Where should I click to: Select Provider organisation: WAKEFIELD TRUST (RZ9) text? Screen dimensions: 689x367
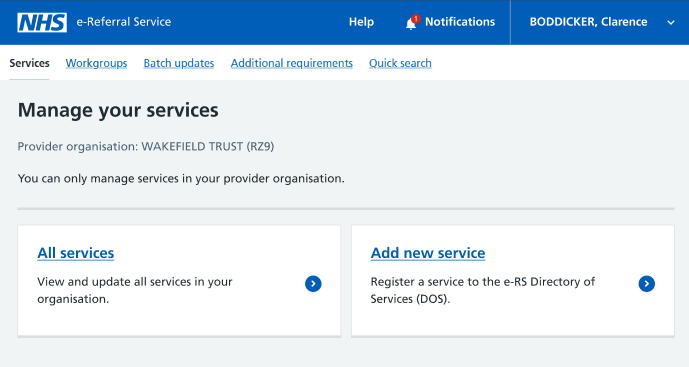point(146,146)
